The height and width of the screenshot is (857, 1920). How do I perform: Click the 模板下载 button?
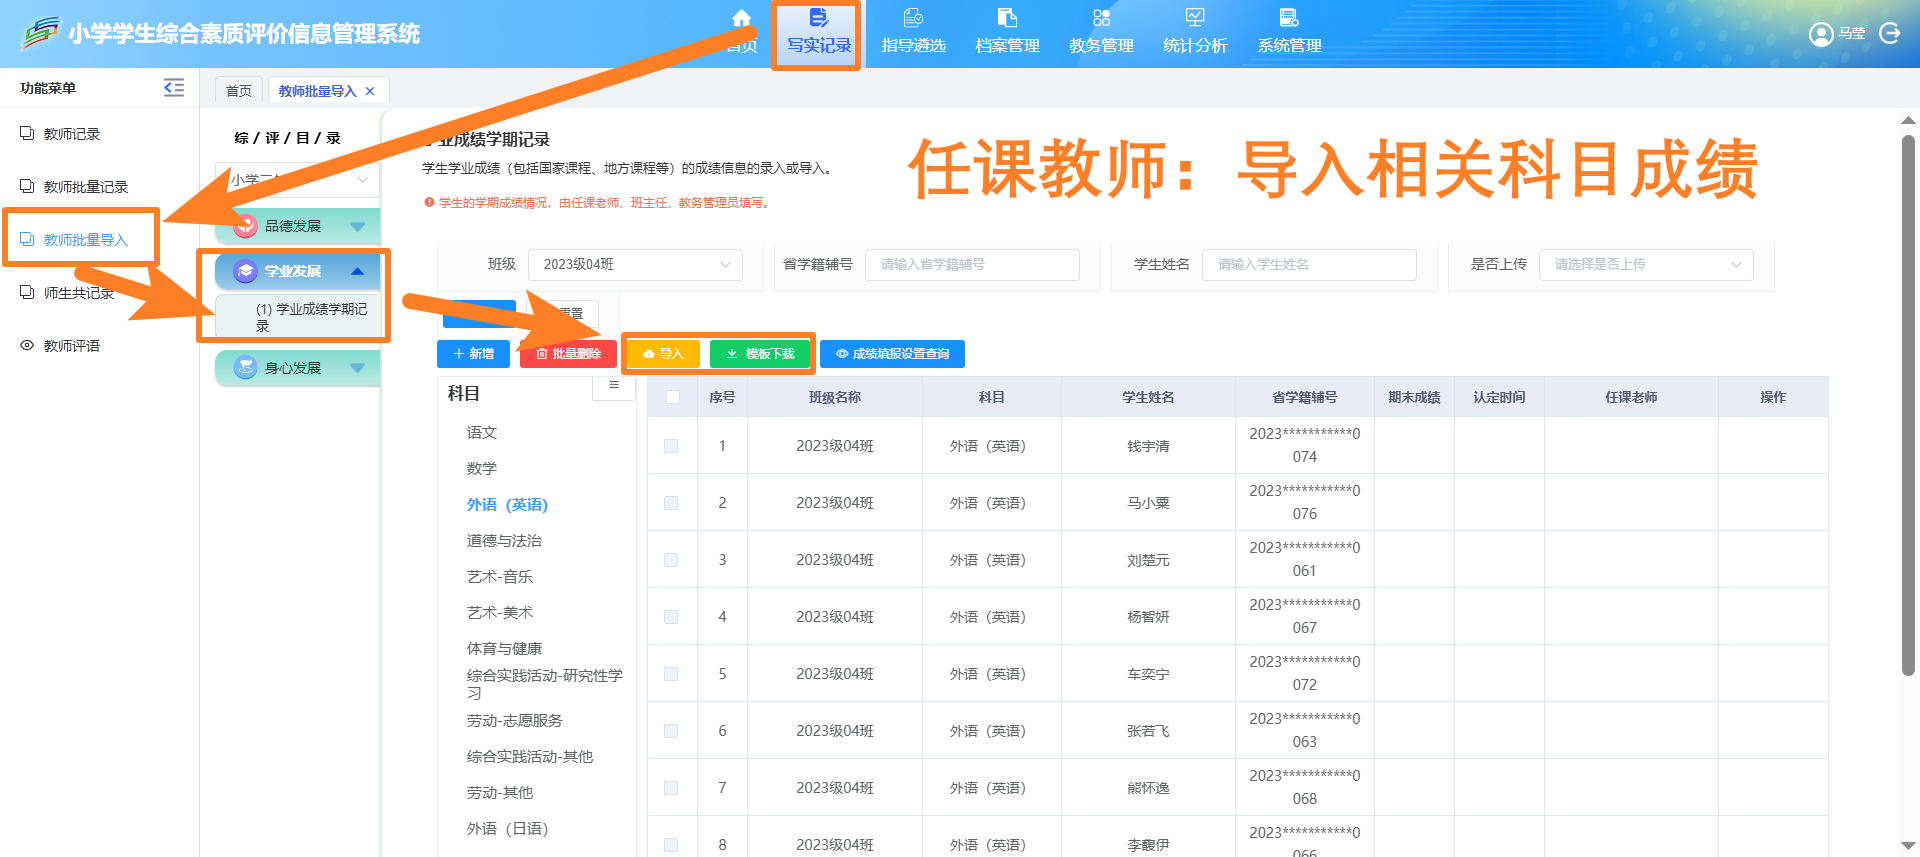tap(760, 354)
